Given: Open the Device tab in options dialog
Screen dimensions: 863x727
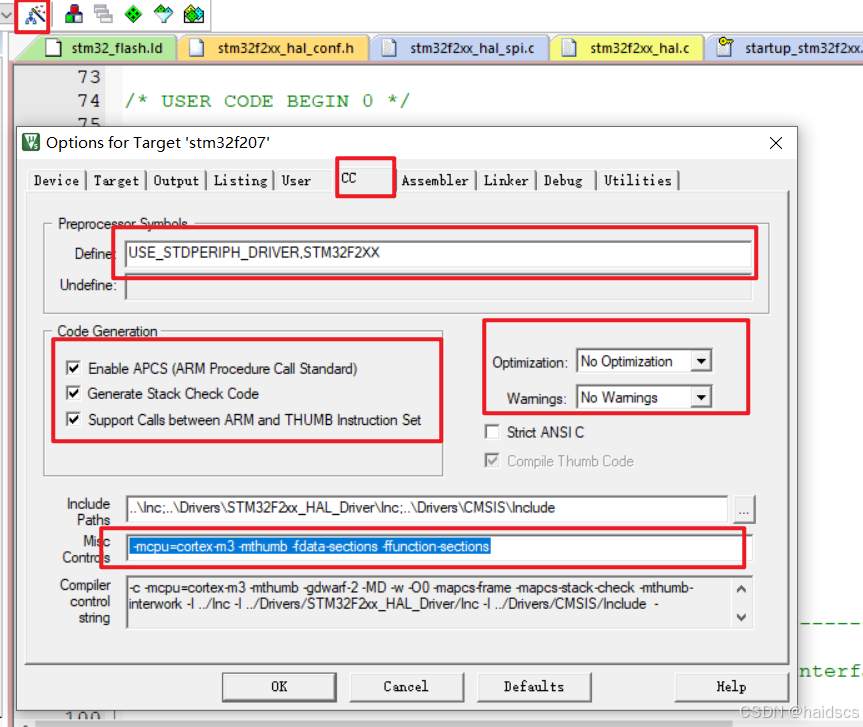Looking at the screenshot, I should point(56,181).
